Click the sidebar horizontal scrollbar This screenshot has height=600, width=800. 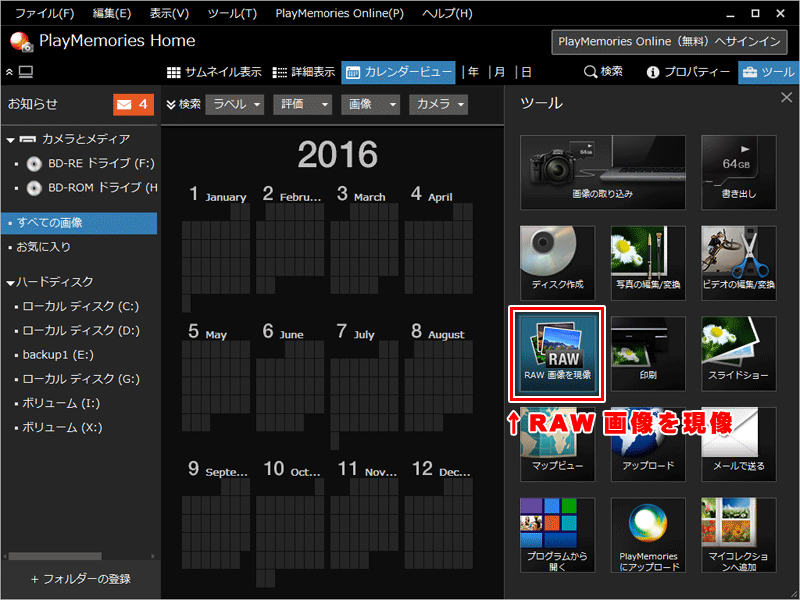click(55, 556)
